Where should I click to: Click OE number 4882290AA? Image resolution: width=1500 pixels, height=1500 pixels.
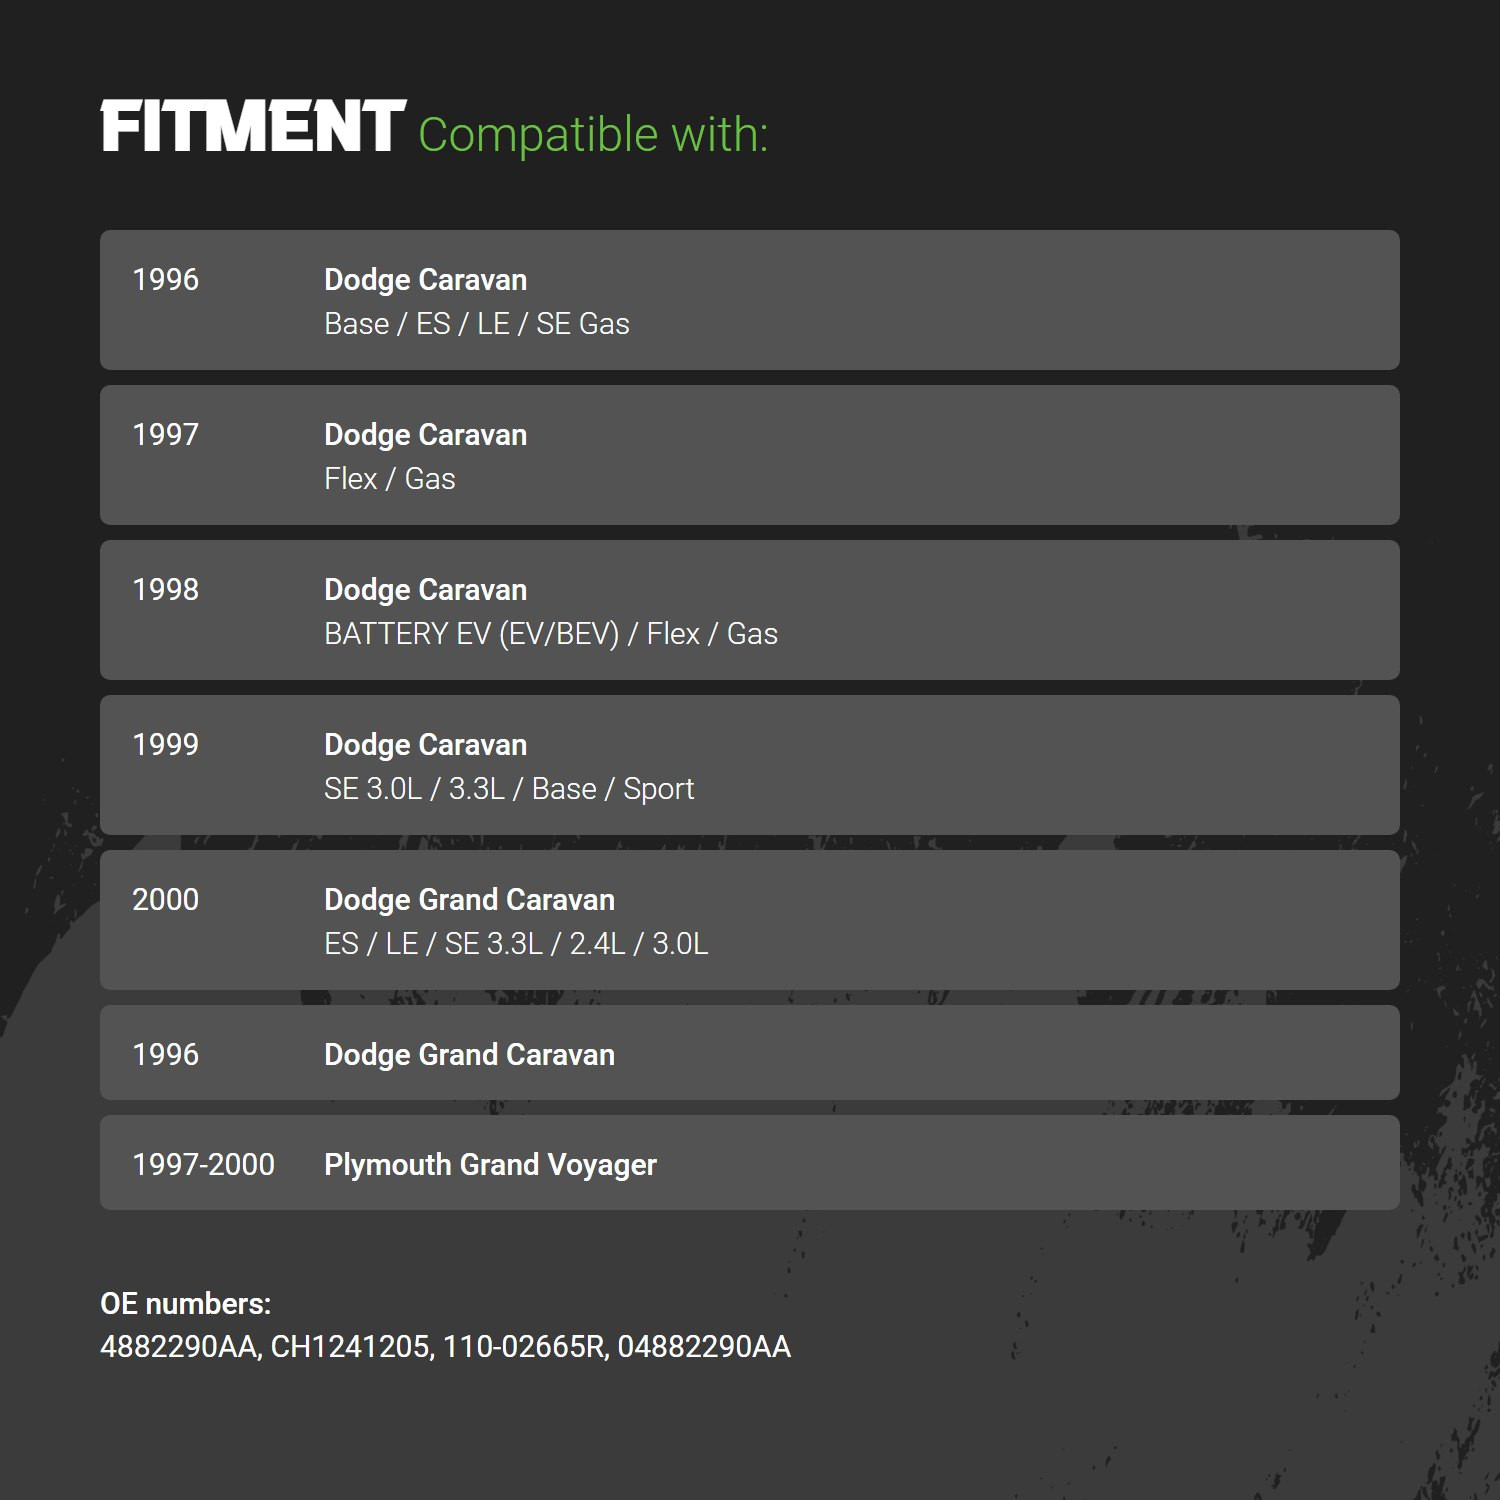click(181, 1347)
